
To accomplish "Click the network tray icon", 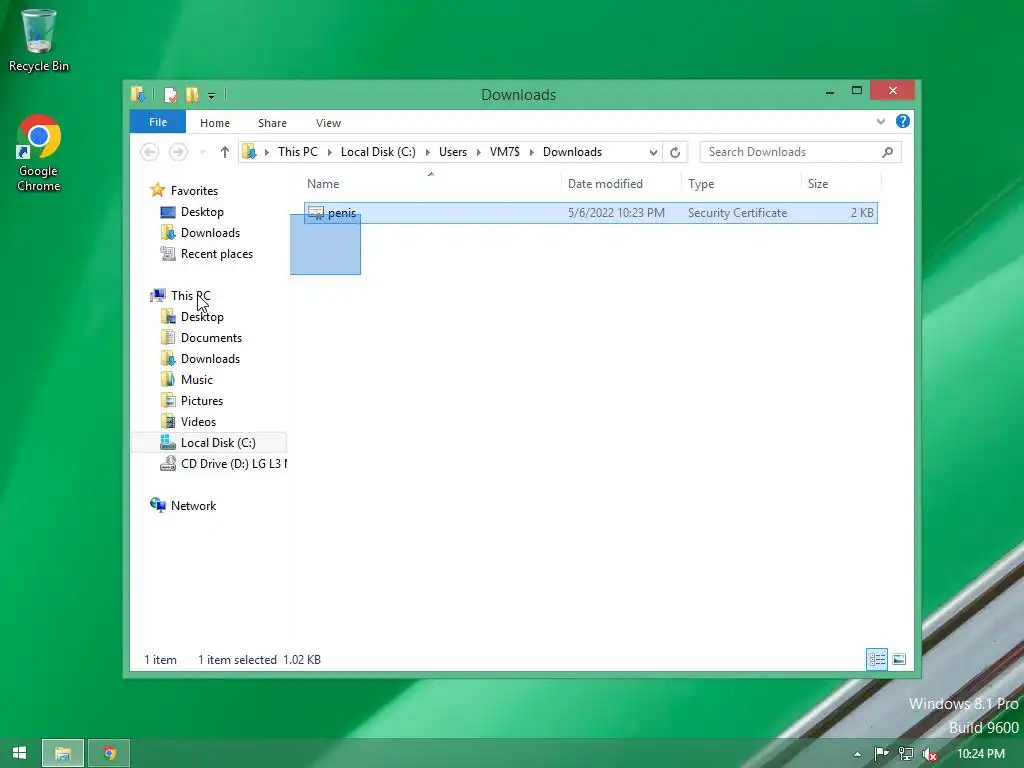I will (x=906, y=754).
